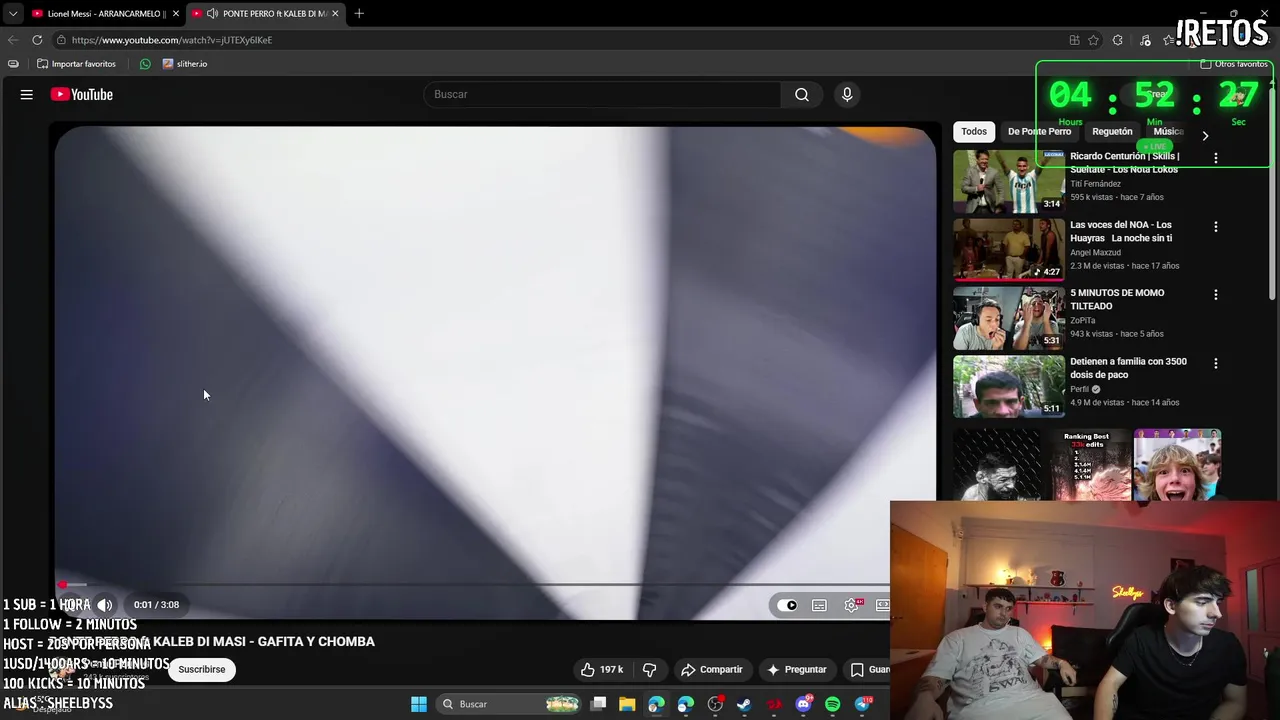Open the slither.io bookmark
Viewport: 1280px width, 720px height.
click(x=185, y=64)
